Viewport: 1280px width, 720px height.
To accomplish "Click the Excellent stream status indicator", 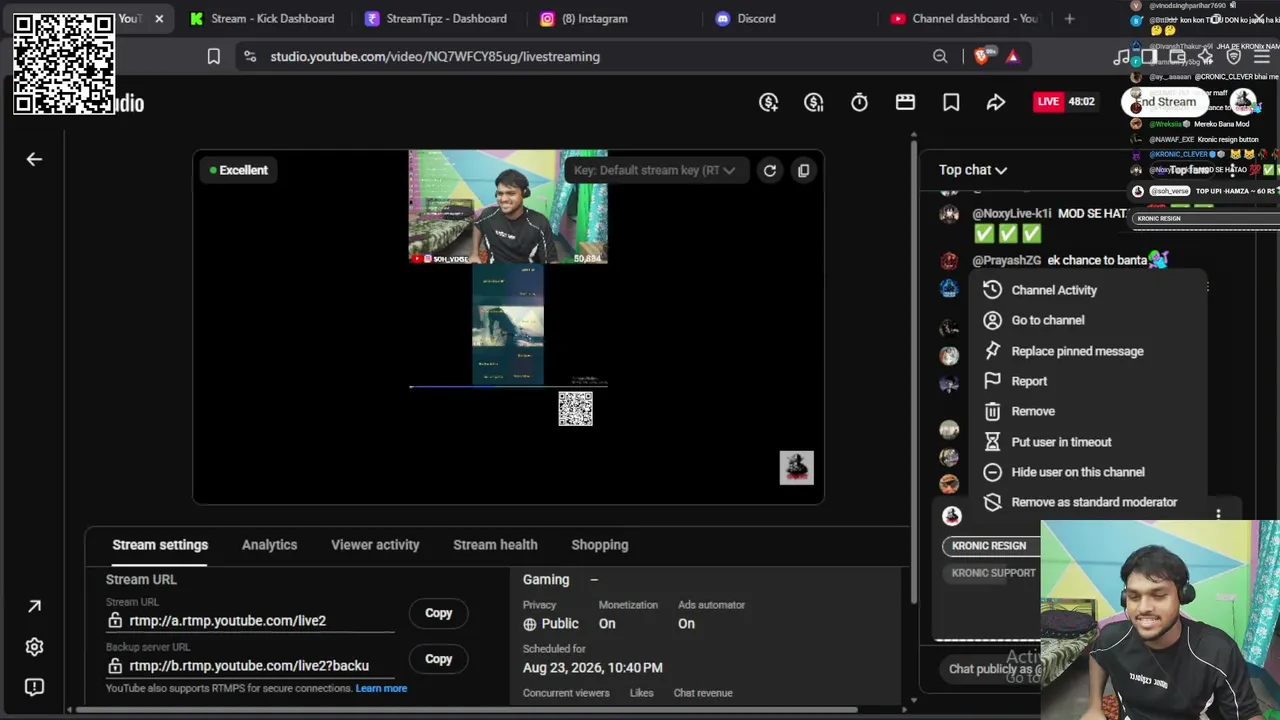I will 239,170.
